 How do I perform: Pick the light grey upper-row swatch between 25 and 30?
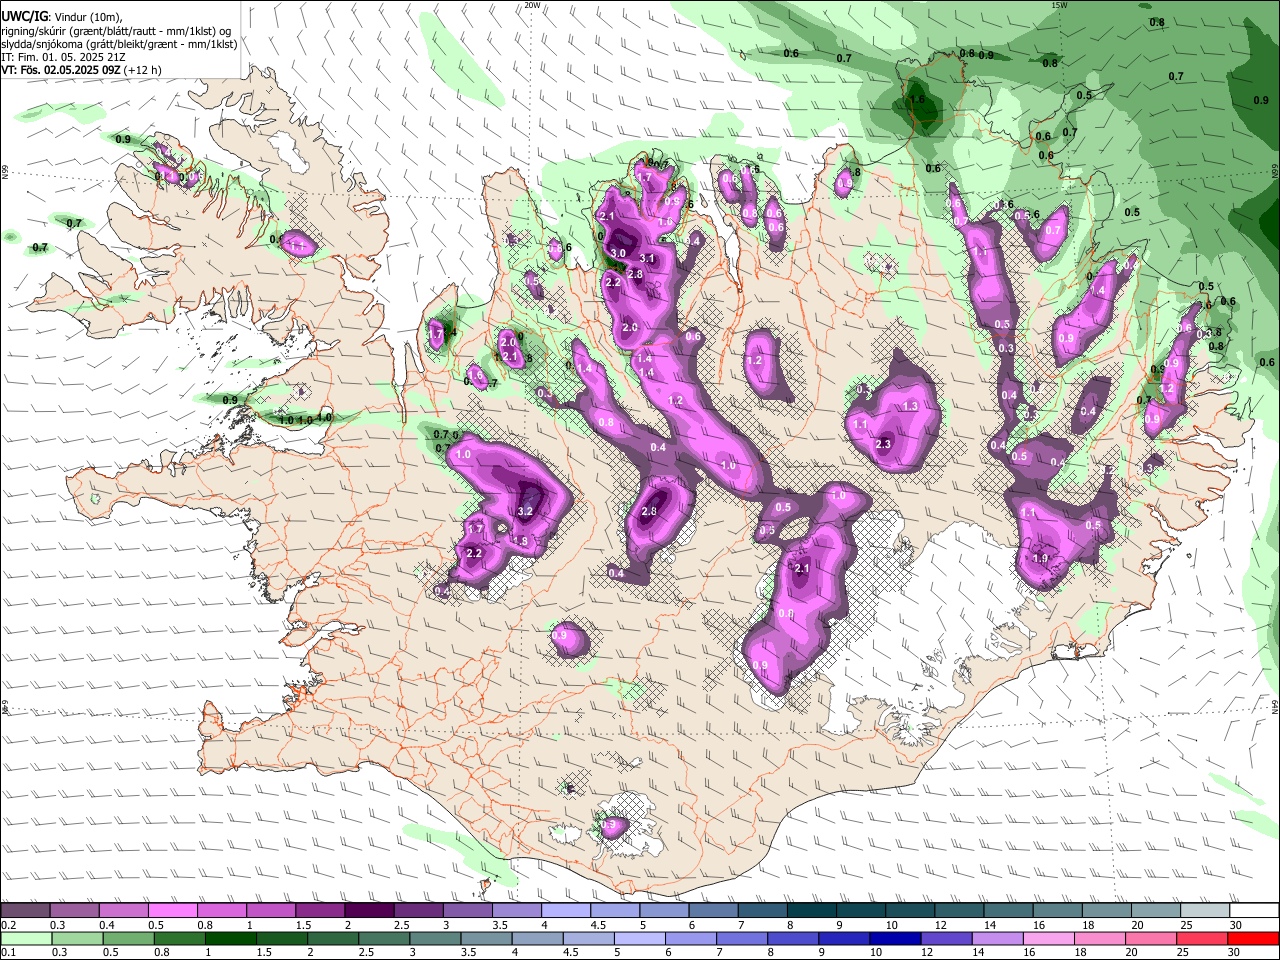1206,910
